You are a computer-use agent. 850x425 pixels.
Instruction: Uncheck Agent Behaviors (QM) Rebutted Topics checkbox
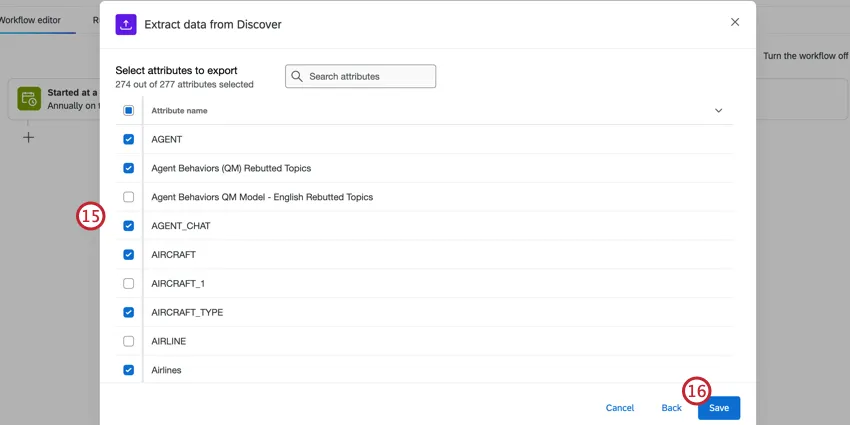[x=128, y=168]
